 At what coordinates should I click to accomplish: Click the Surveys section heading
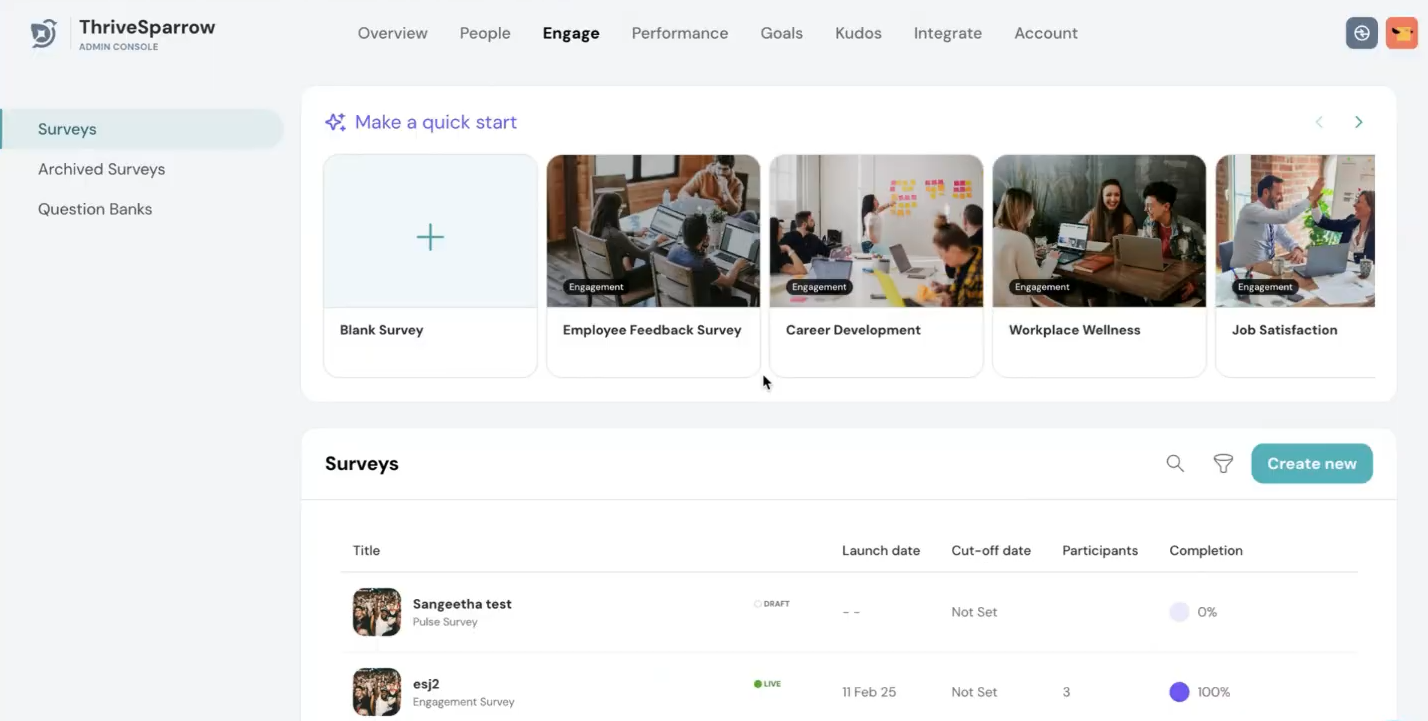(362, 464)
